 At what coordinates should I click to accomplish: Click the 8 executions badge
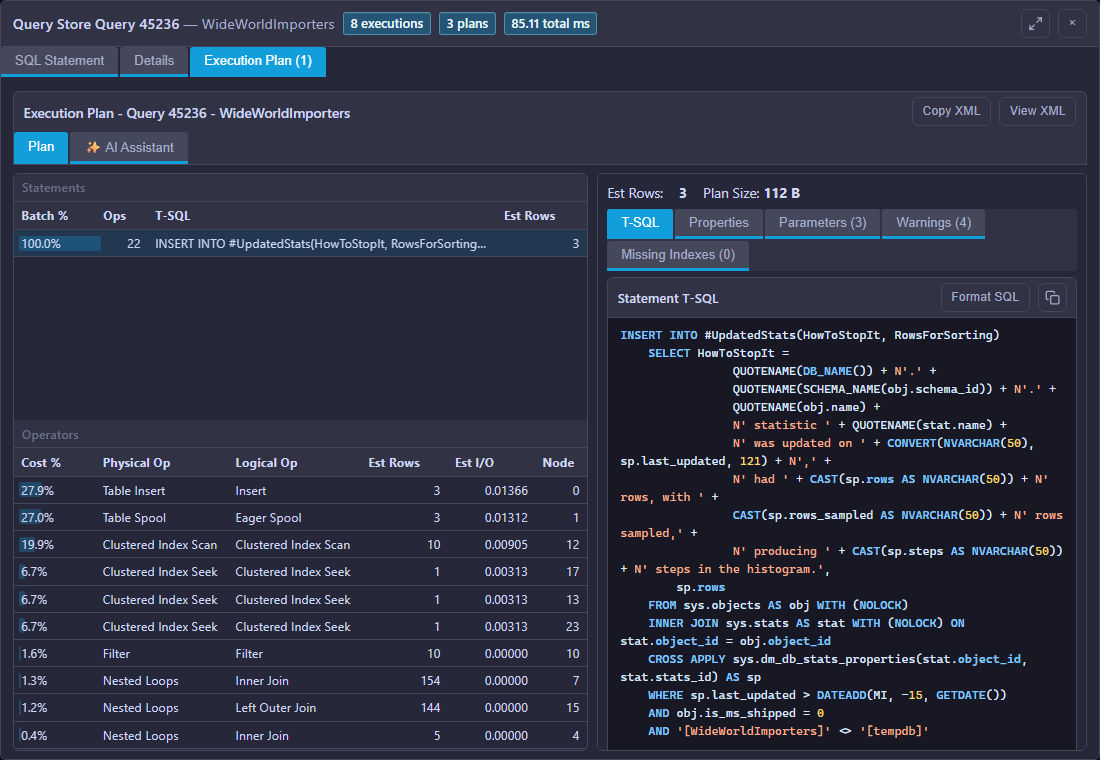click(x=387, y=24)
